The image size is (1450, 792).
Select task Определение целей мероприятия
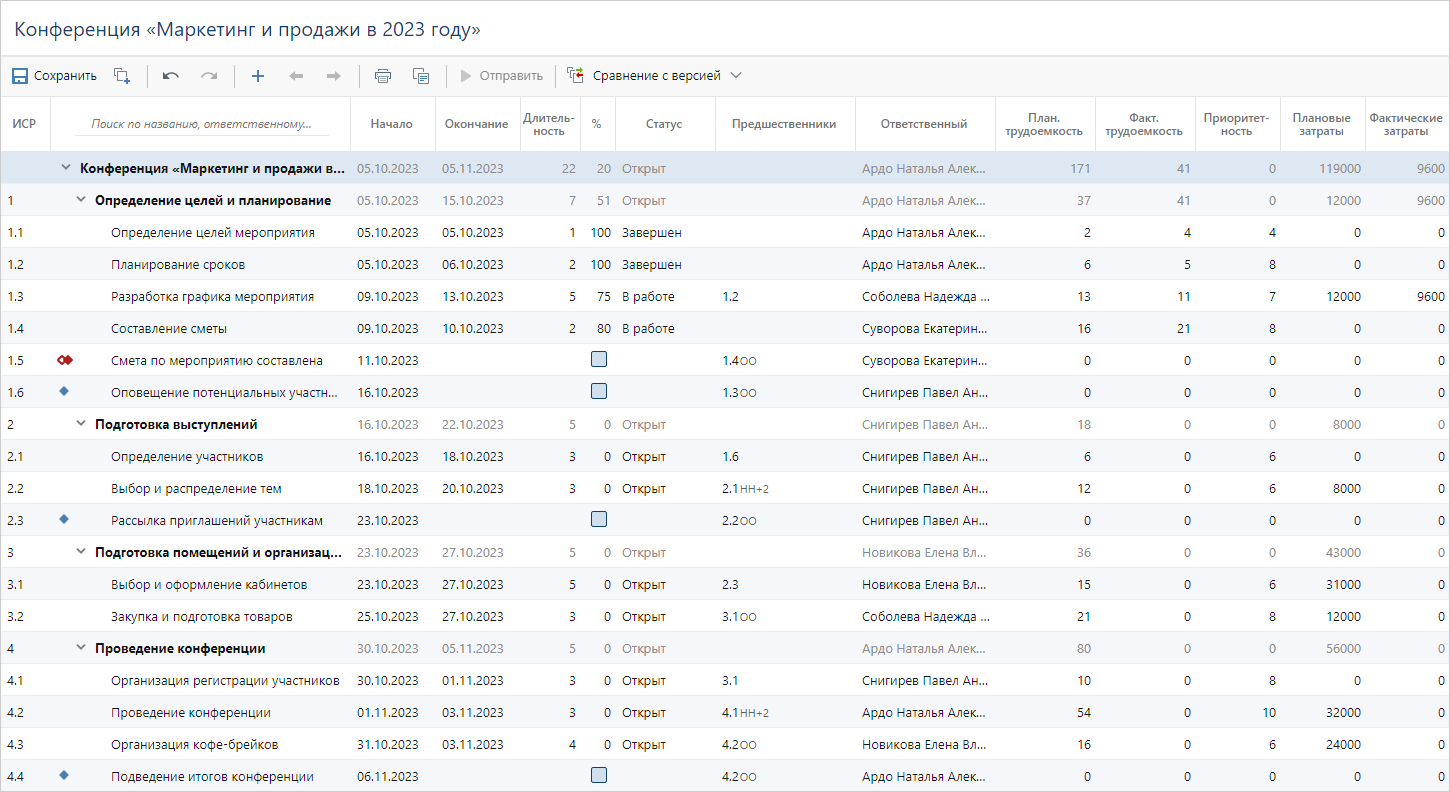pos(213,232)
